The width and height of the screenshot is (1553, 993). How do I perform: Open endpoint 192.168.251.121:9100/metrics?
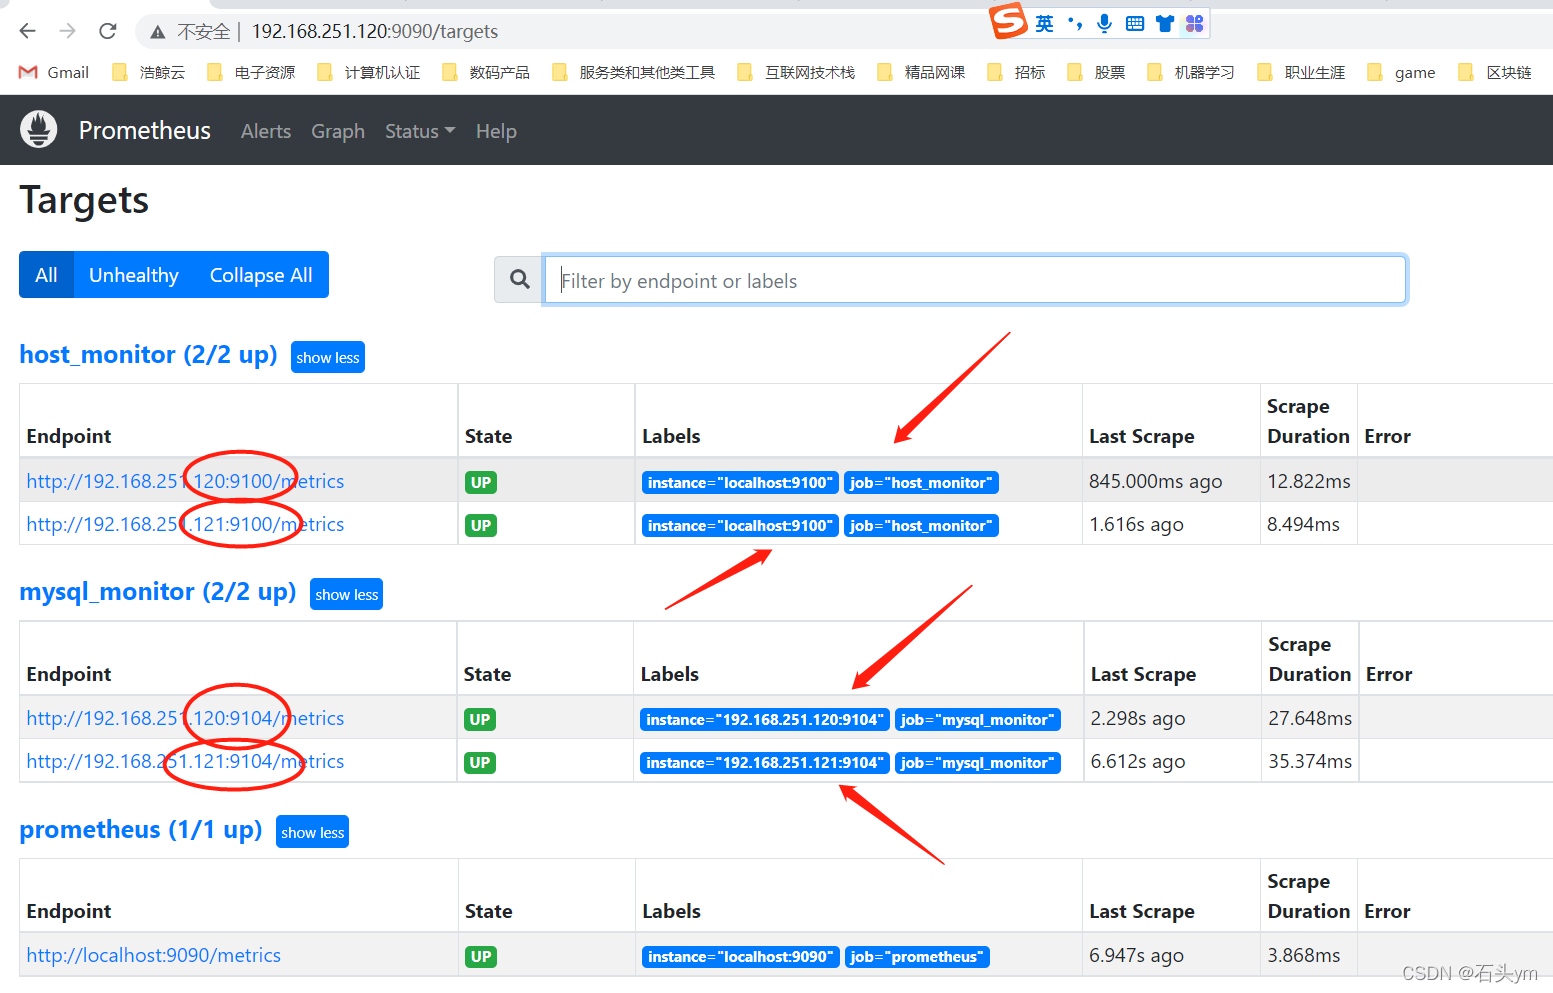pos(185,524)
